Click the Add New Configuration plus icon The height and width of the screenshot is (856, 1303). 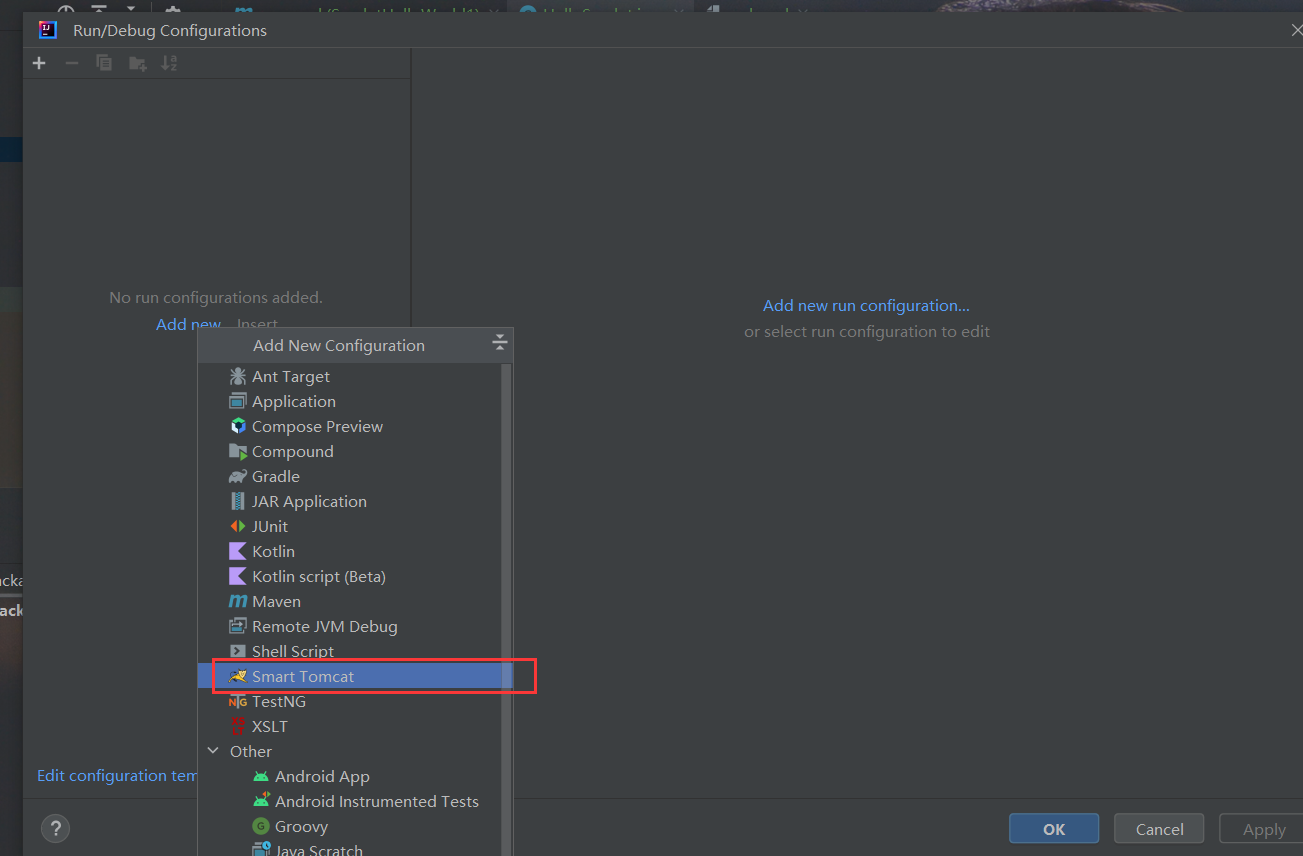(x=39, y=63)
